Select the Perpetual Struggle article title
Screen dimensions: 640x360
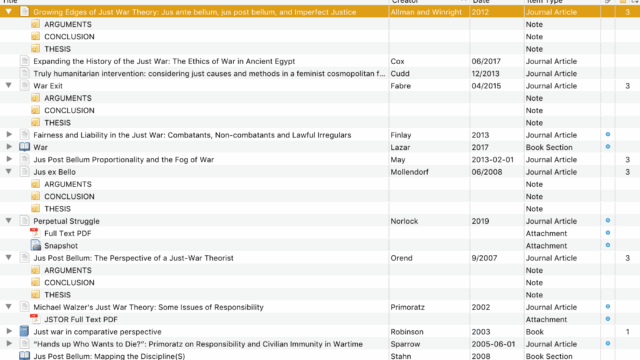click(67, 221)
